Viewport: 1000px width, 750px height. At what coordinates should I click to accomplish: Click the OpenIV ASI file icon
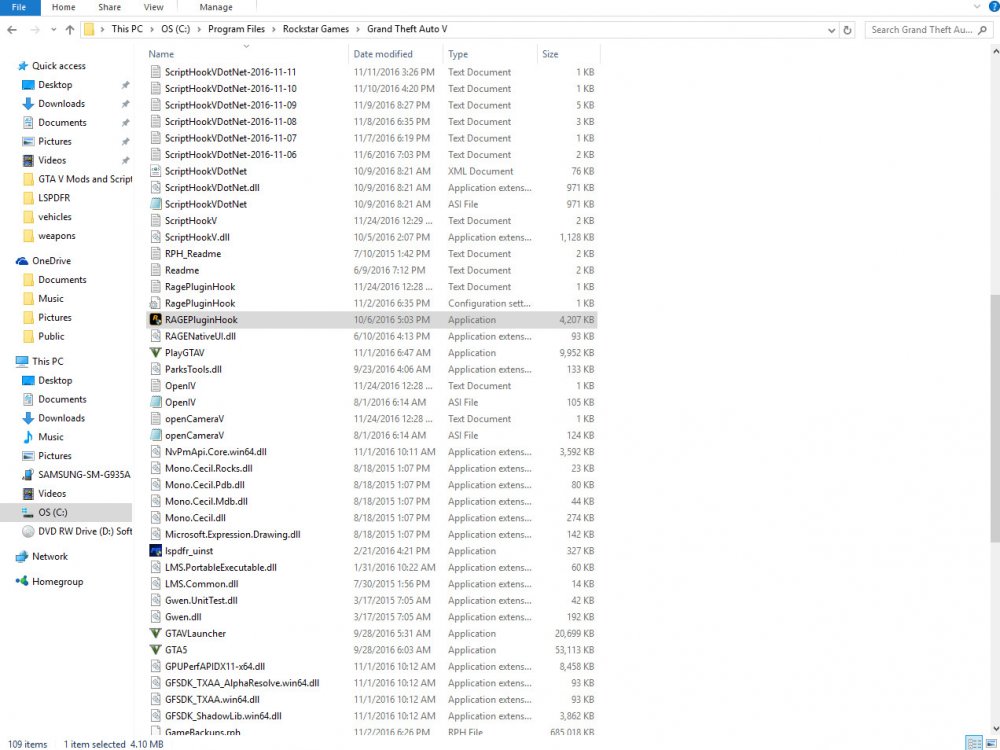pyautogui.click(x=155, y=402)
